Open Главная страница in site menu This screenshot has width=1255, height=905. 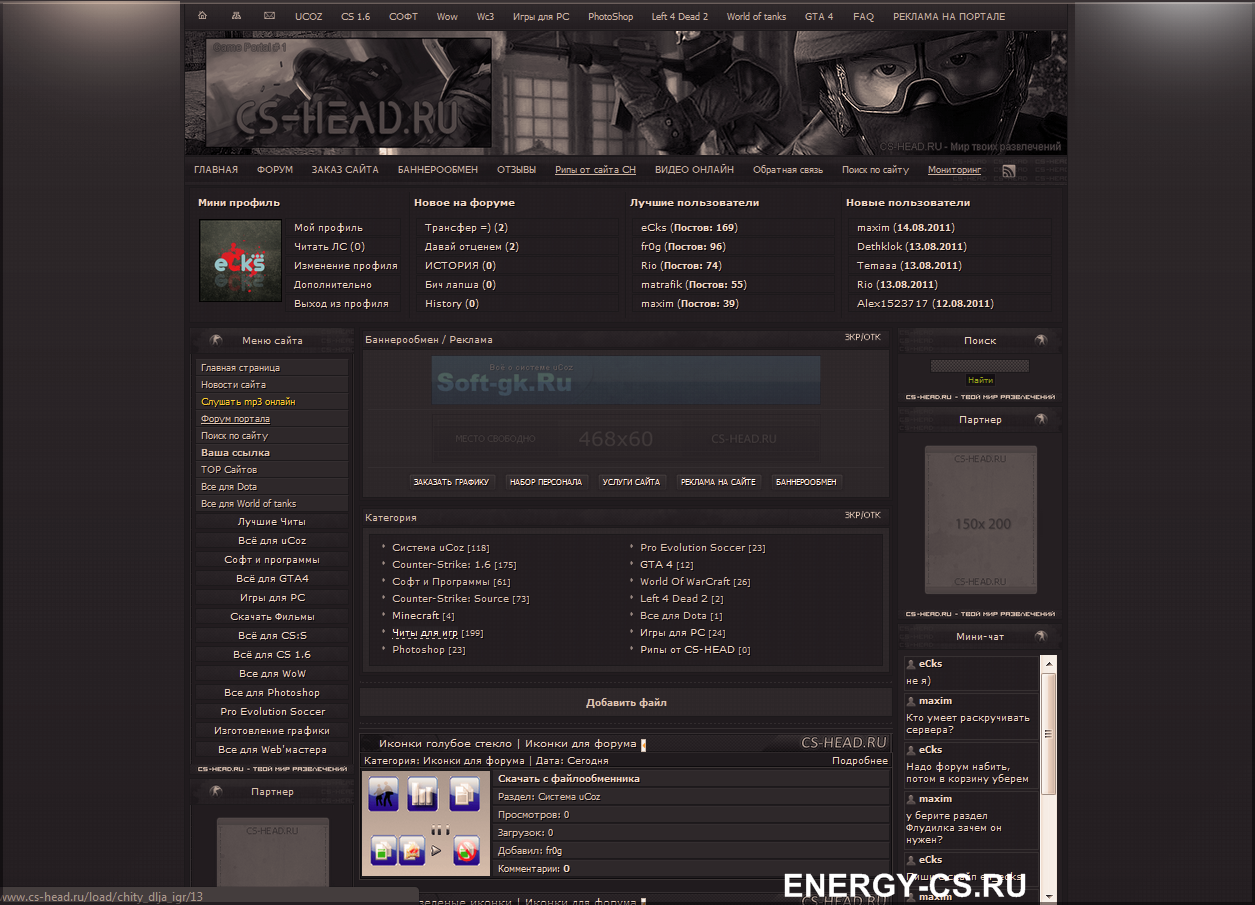(240, 368)
